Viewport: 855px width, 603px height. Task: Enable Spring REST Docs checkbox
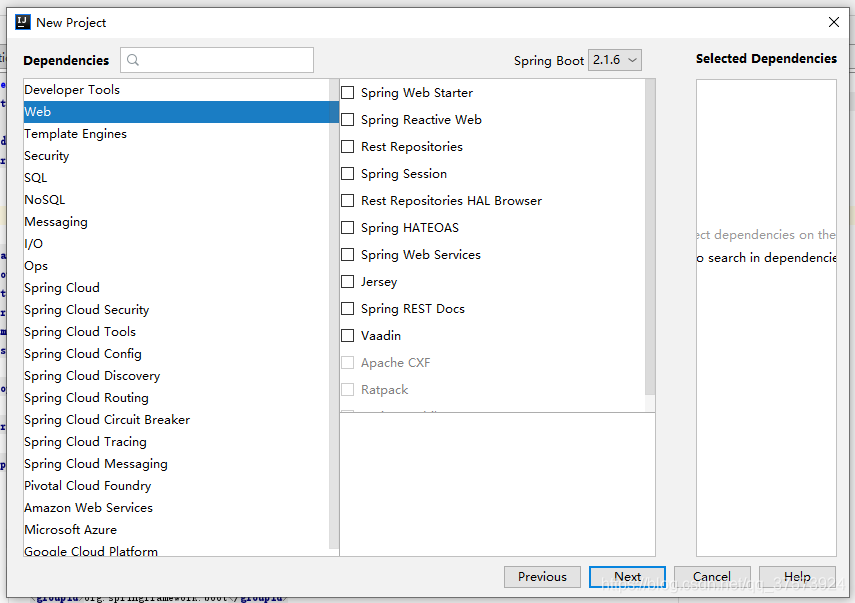pos(347,309)
